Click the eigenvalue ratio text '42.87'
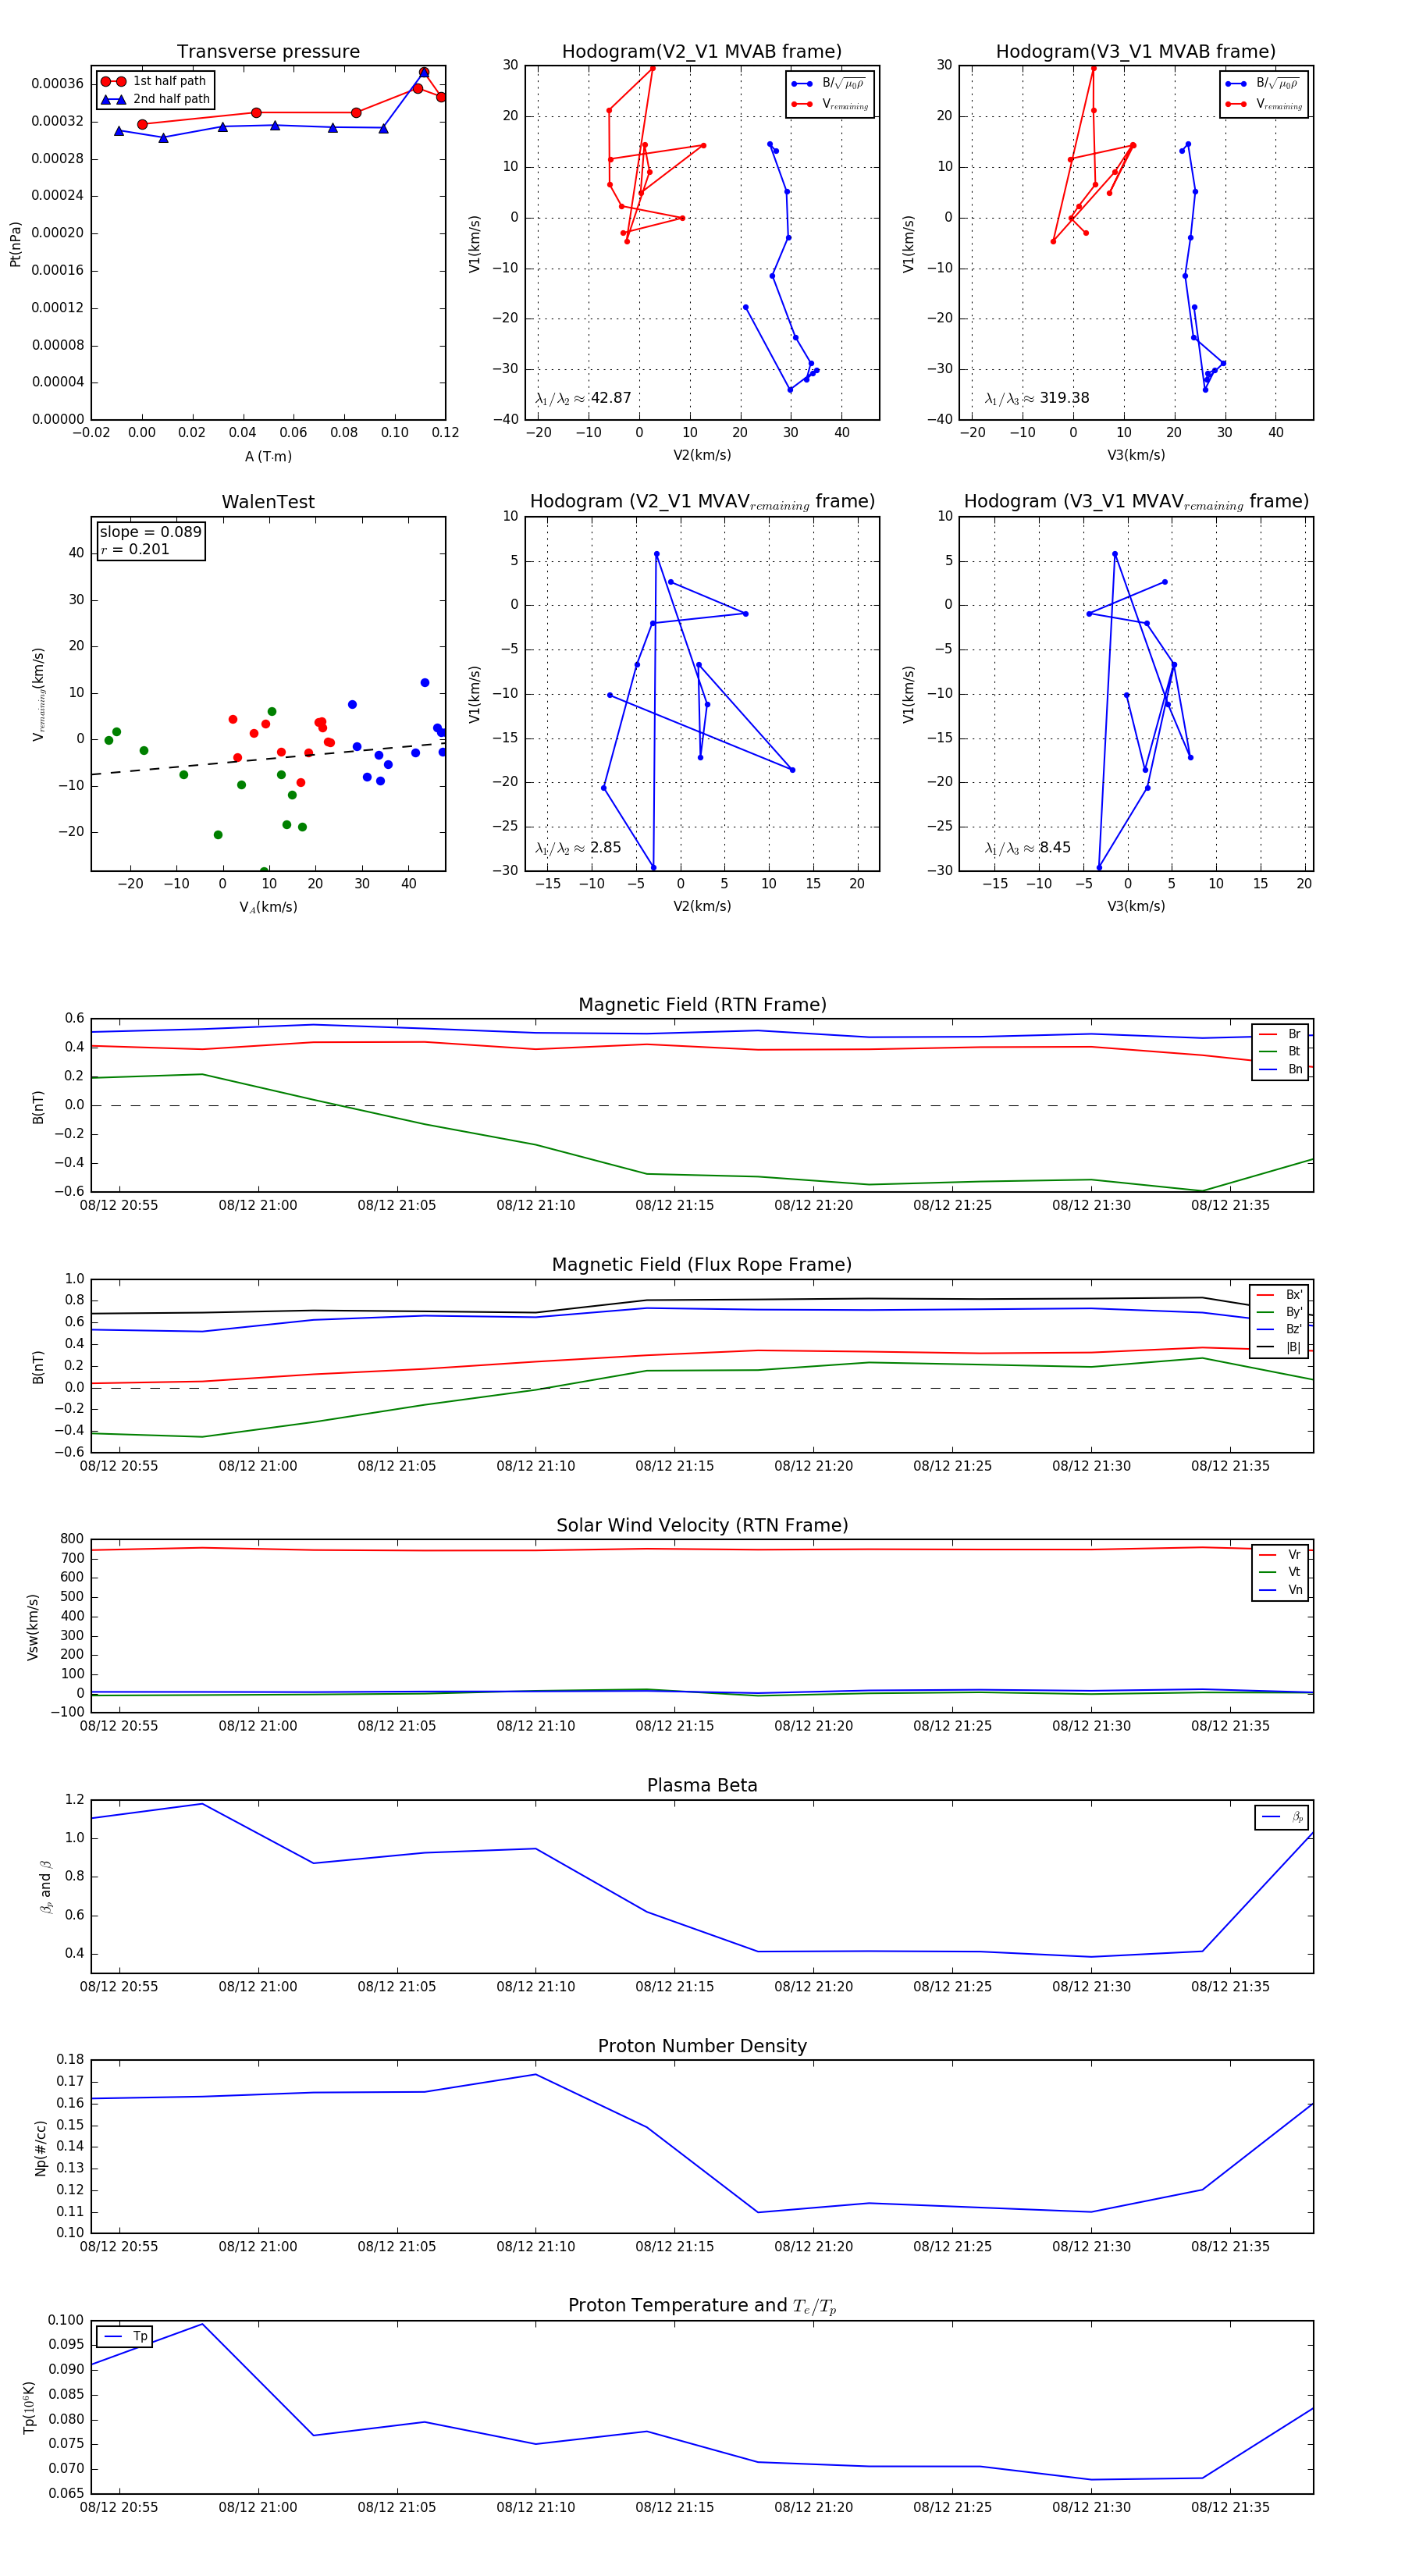The width and height of the screenshot is (1405, 2576). pyautogui.click(x=610, y=397)
